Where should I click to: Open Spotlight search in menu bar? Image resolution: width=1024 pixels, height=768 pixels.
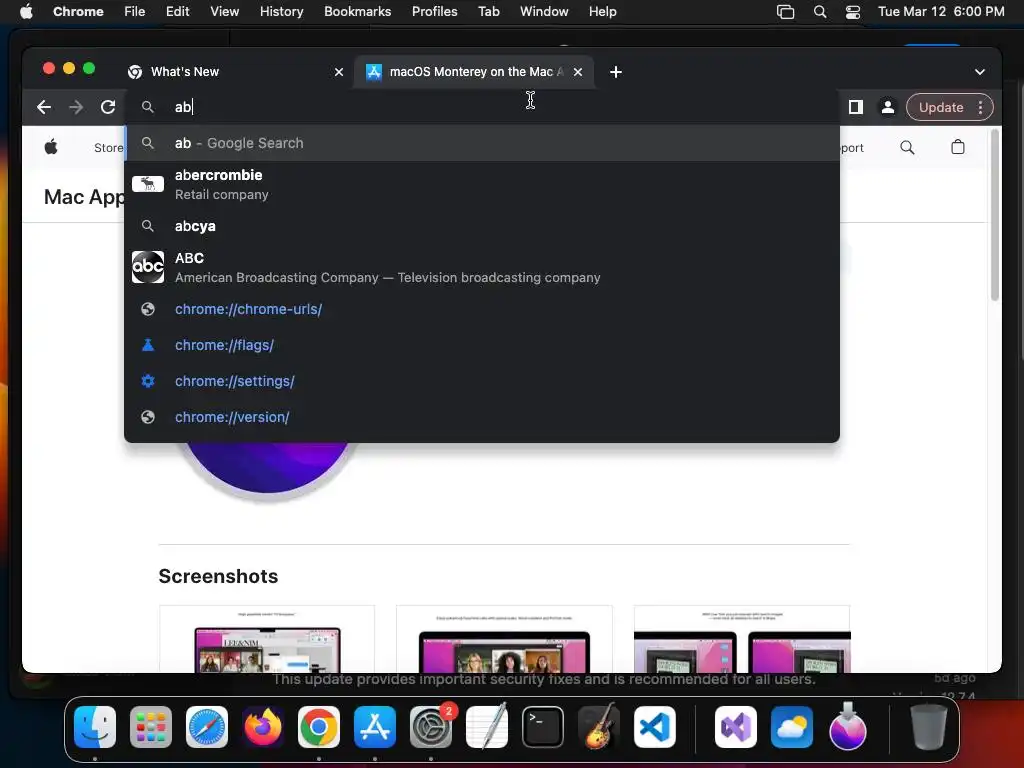click(820, 12)
